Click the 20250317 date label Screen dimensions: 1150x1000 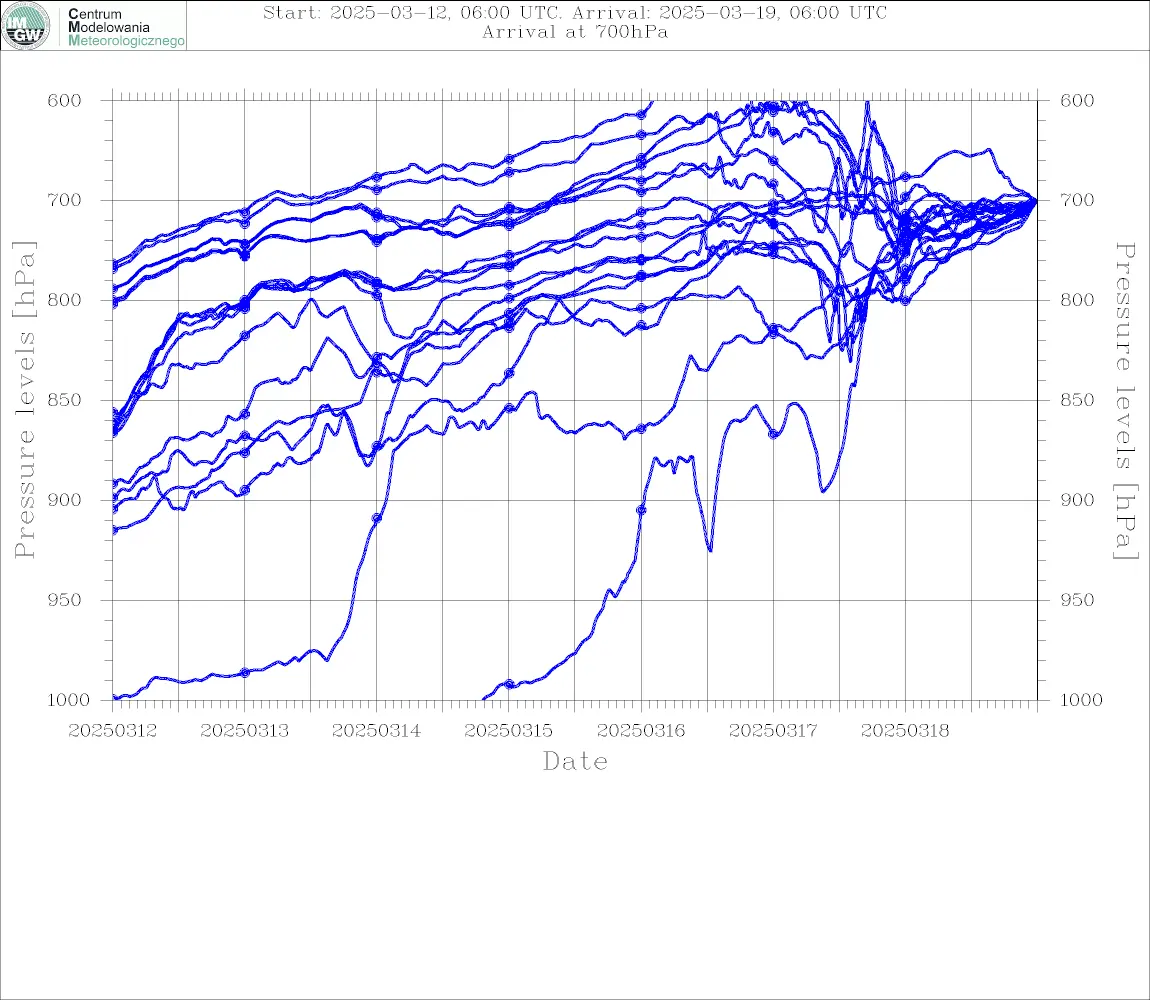pos(773,731)
